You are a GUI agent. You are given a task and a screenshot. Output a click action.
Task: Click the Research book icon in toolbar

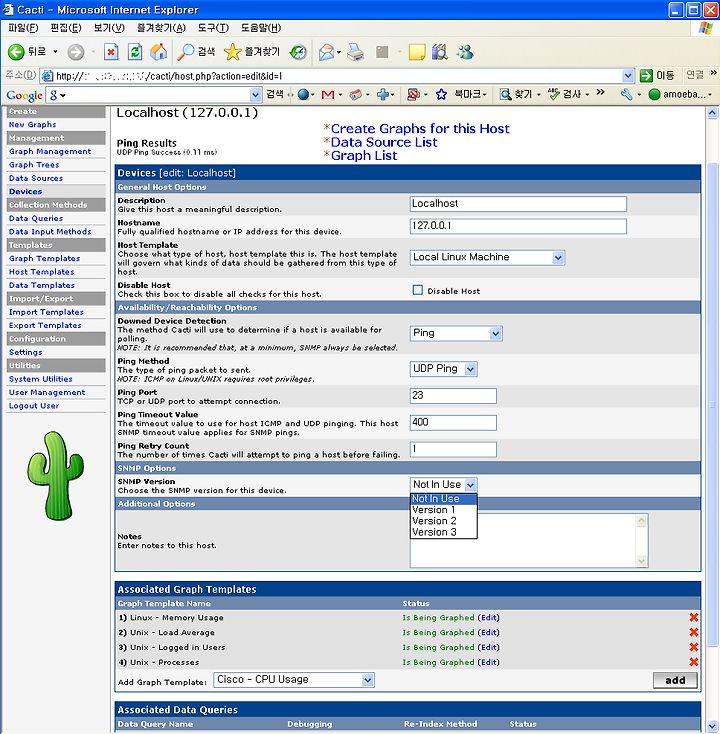pyautogui.click(x=439, y=52)
